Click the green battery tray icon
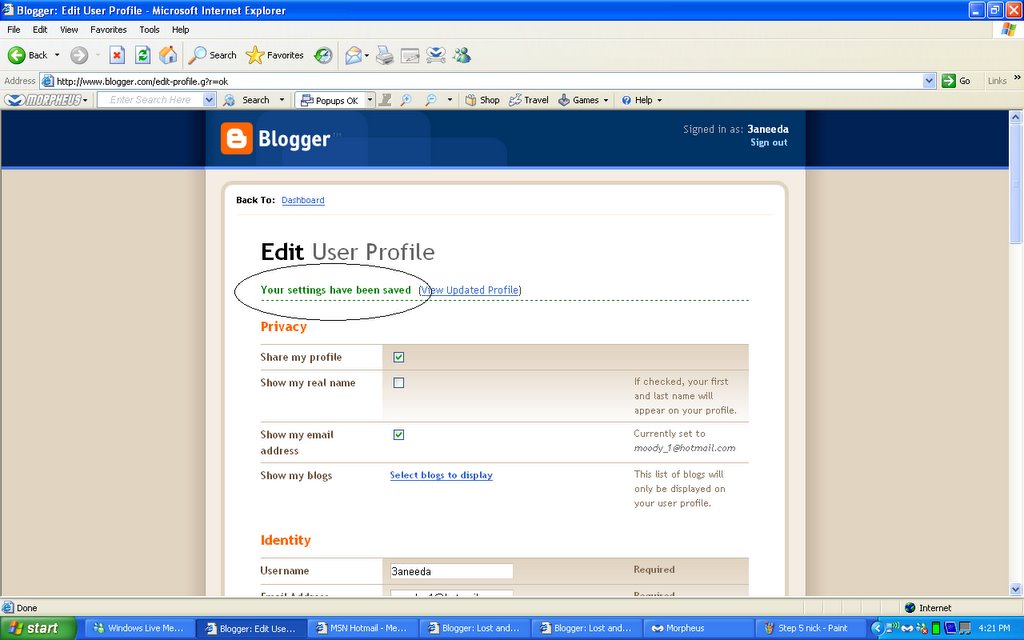The image size is (1024, 640). (936, 628)
